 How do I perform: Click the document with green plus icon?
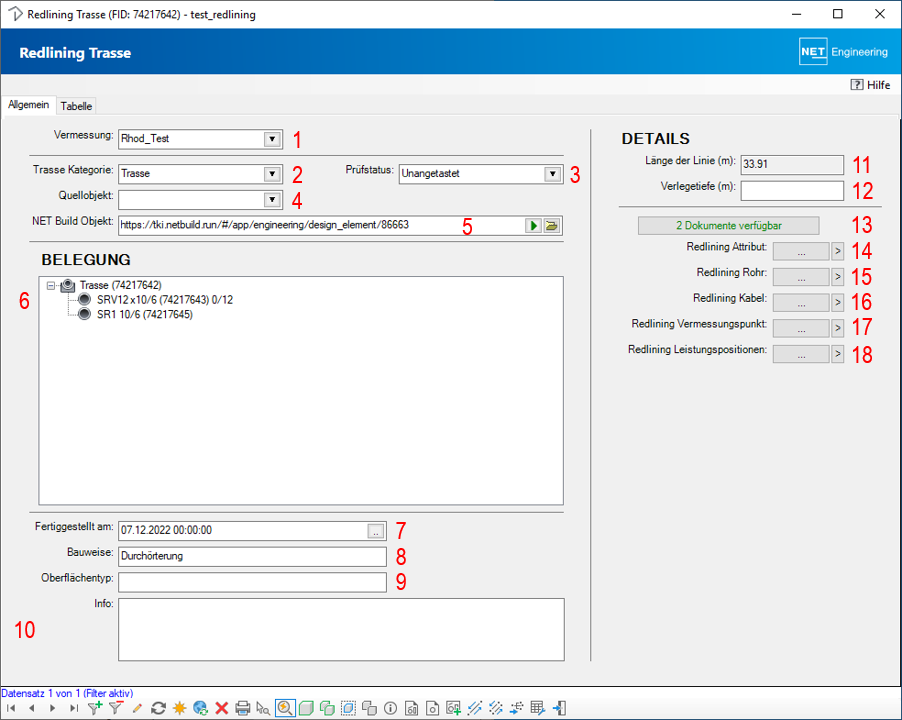click(x=454, y=708)
